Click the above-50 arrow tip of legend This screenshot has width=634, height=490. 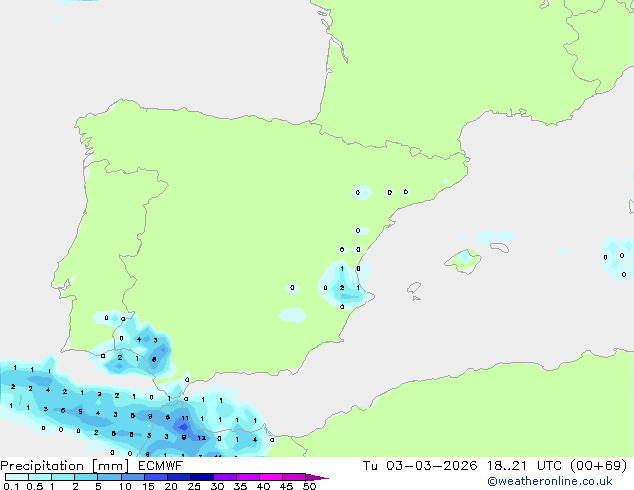tap(317, 477)
